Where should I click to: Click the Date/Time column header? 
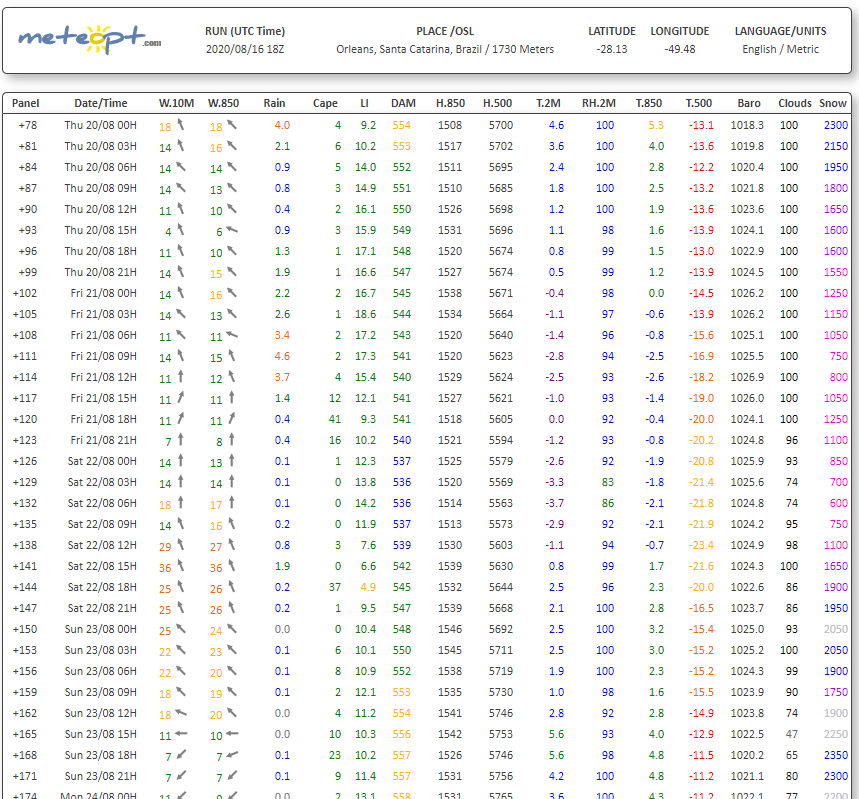(101, 103)
